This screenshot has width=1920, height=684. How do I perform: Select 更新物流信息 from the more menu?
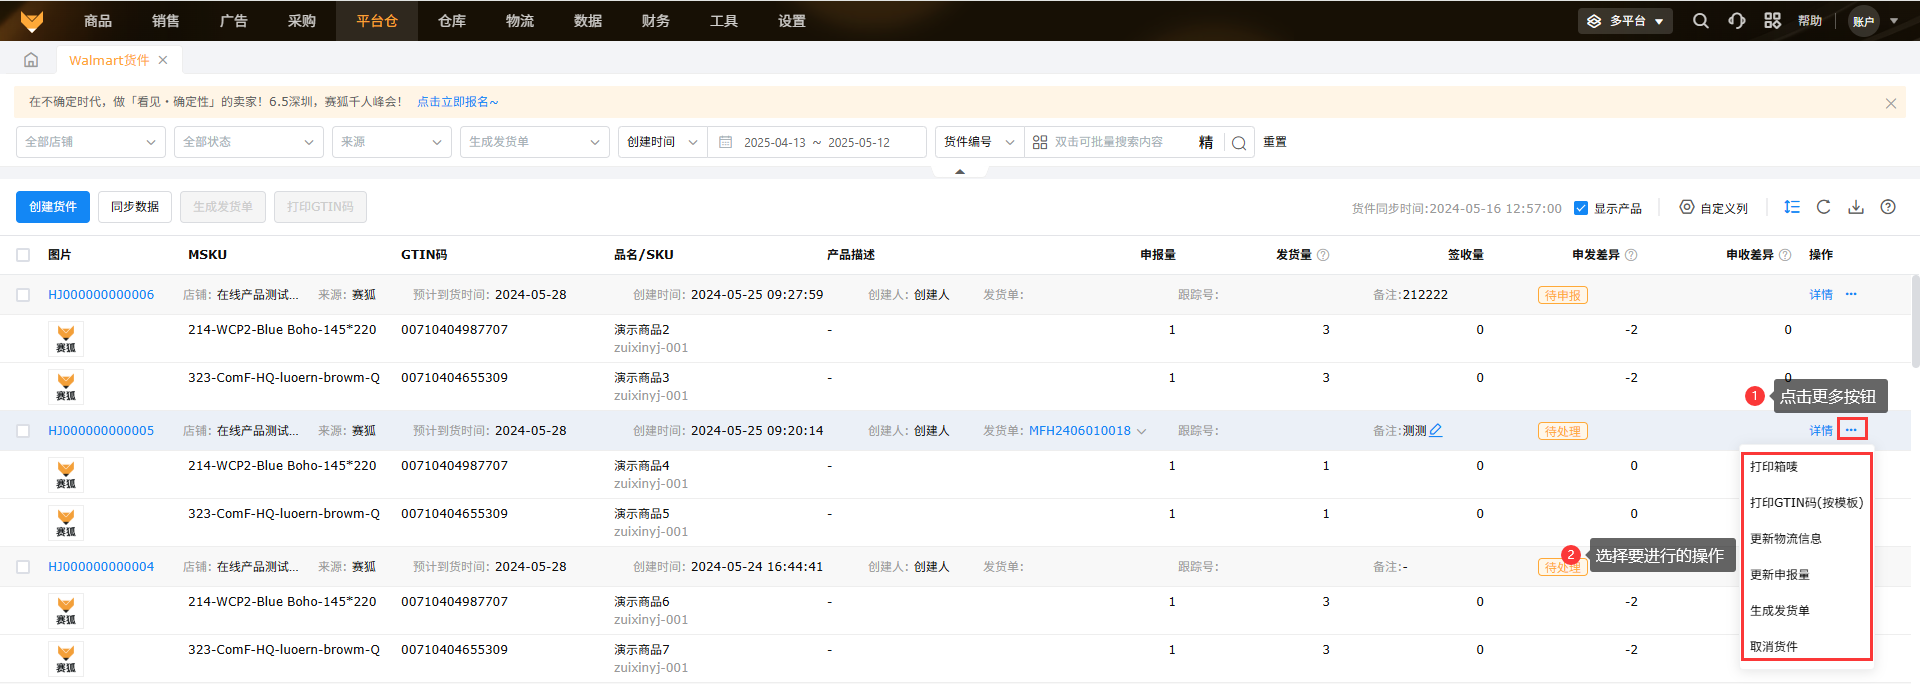(x=1785, y=539)
